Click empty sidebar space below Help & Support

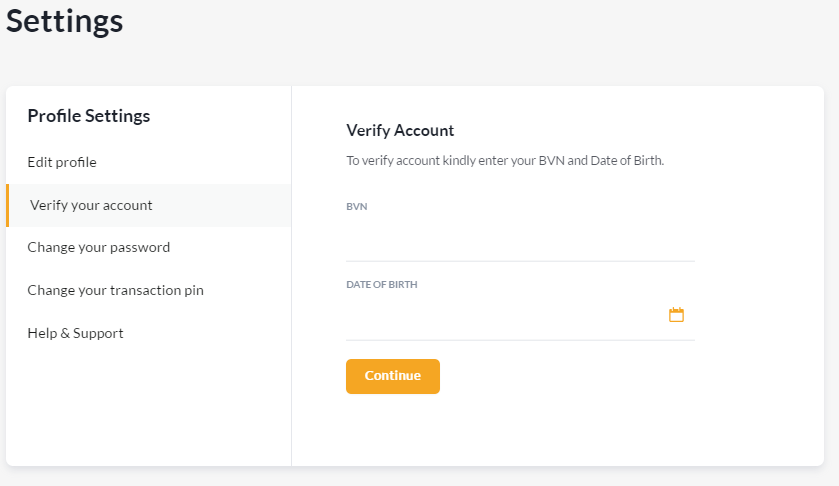pyautogui.click(x=148, y=410)
